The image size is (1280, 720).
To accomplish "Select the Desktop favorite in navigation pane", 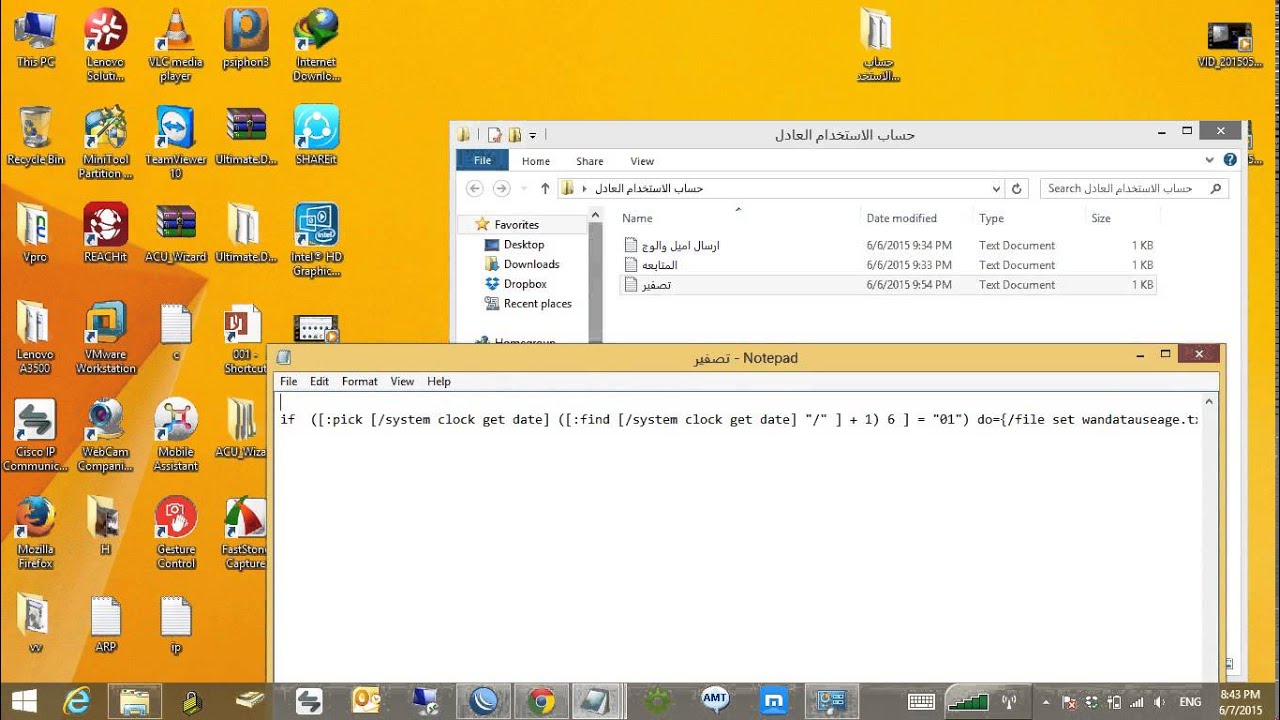I will tap(524, 244).
